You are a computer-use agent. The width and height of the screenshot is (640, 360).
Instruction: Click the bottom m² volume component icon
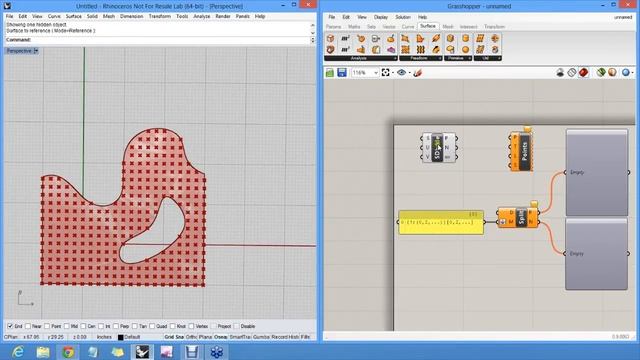point(345,49)
